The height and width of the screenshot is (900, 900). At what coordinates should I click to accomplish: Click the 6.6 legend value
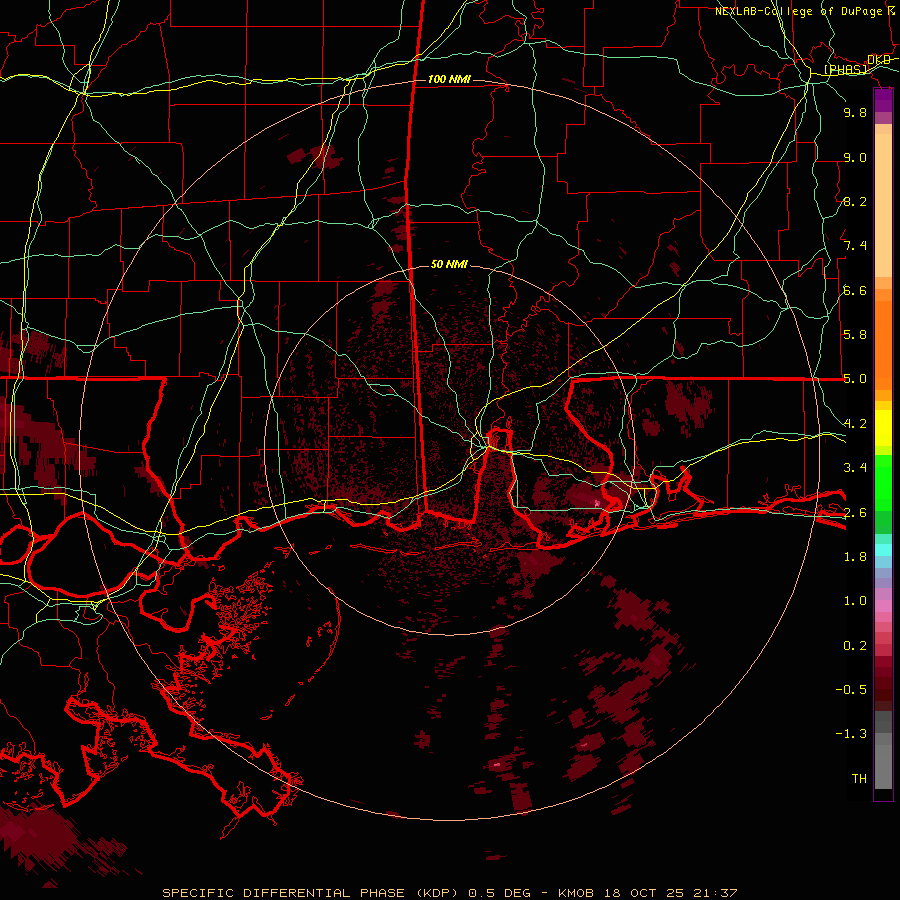pyautogui.click(x=855, y=290)
